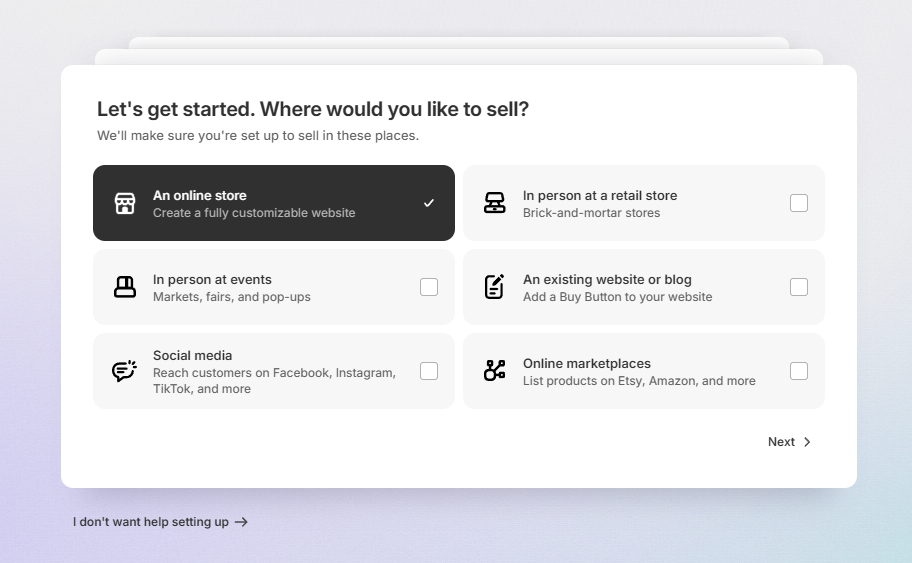
Task: Pick the List products on Etsy, Amazon description
Action: [x=639, y=381]
